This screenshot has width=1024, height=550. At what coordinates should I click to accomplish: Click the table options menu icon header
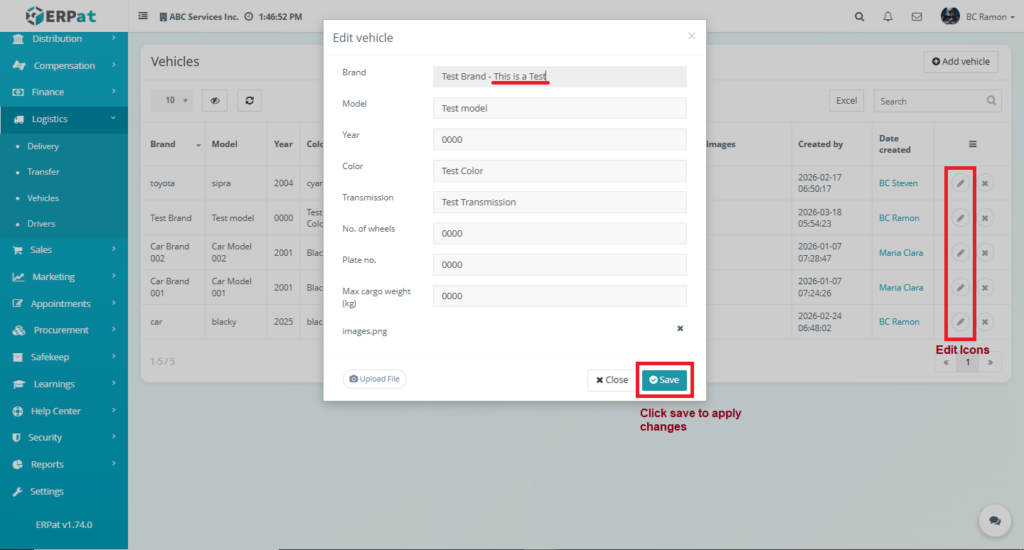coord(972,144)
